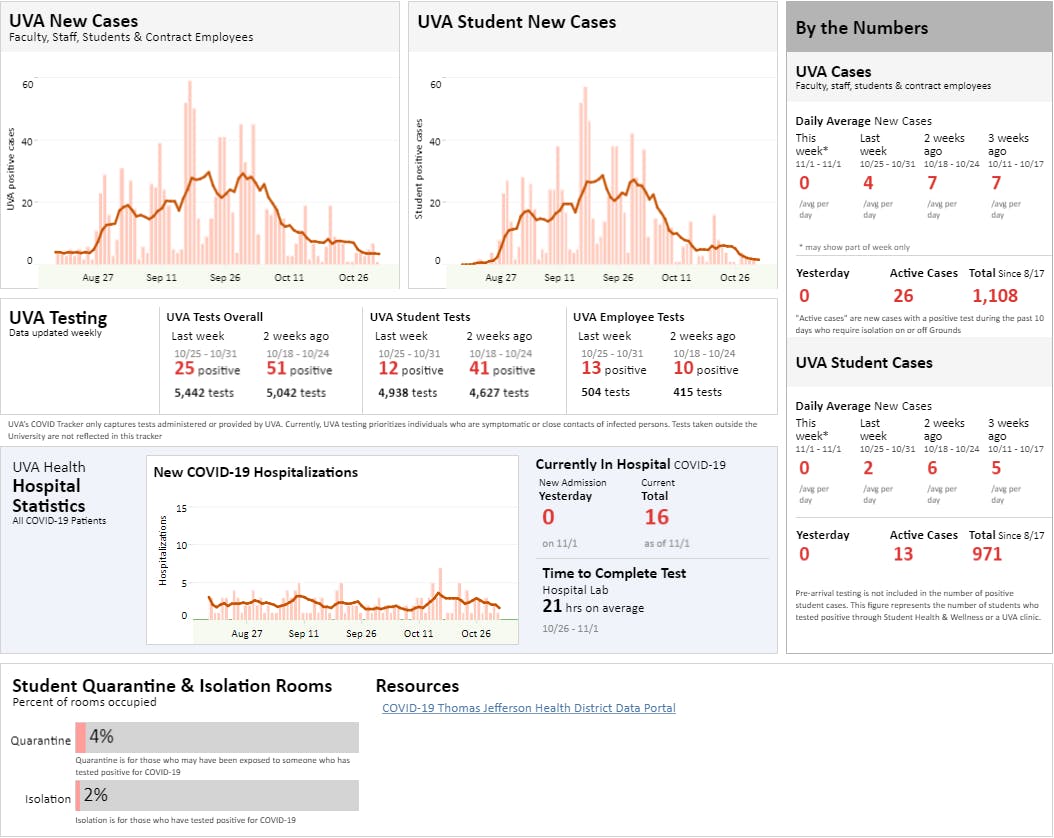Screen dimensions: 1054x838
Task: Open the Thomas Jefferson Health District Data Portal link
Action: [x=529, y=708]
